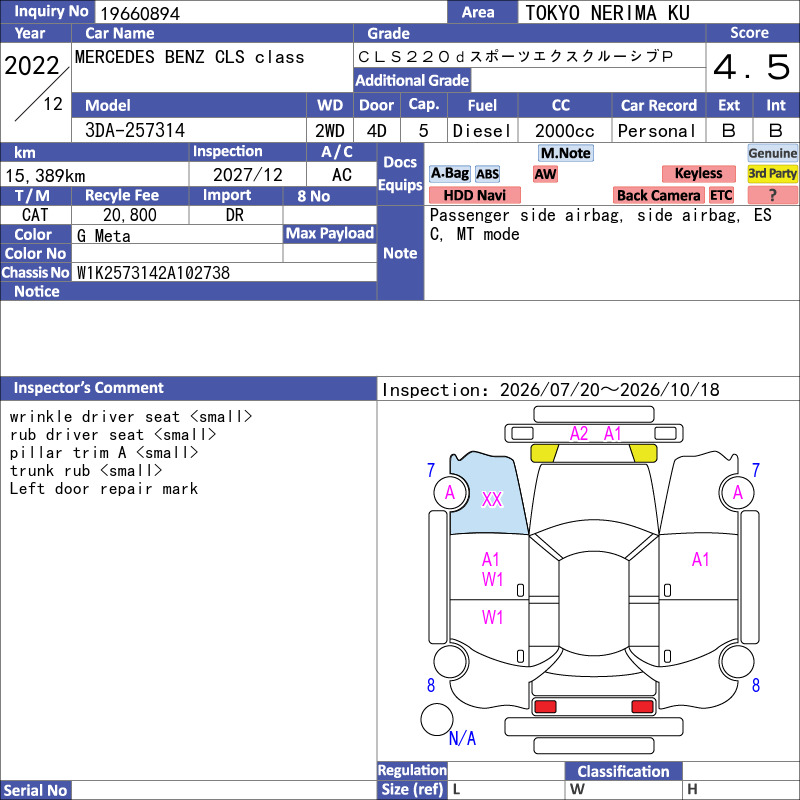The height and width of the screenshot is (800, 800).
Task: Click inspection date 2027/12
Action: click(x=247, y=175)
